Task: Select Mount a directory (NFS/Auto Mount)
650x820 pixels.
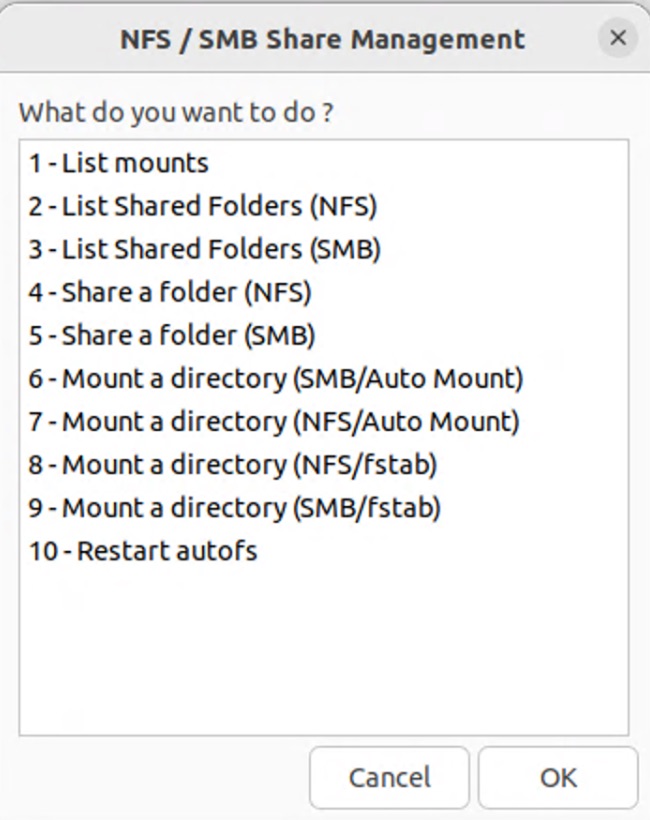Action: (274, 421)
